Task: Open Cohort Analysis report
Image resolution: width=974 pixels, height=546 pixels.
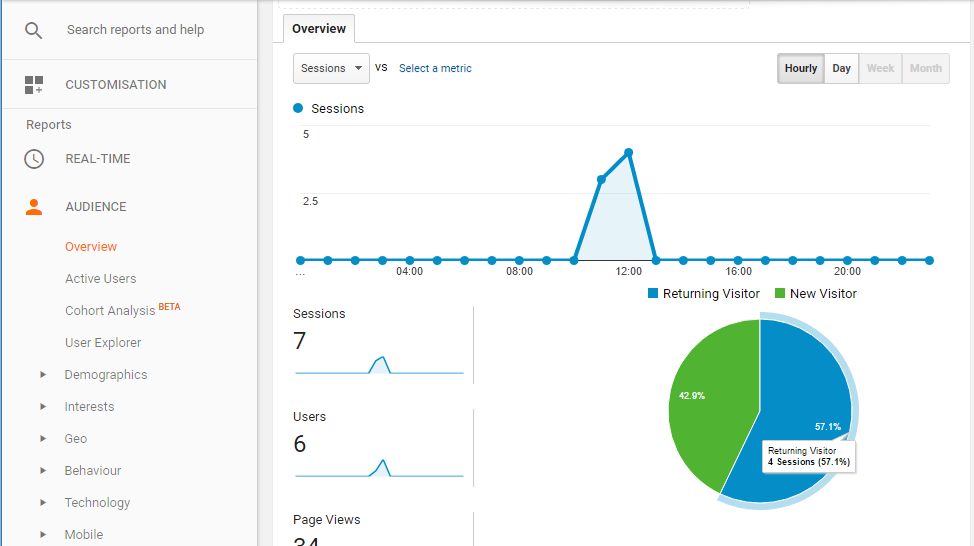Action: 110,311
